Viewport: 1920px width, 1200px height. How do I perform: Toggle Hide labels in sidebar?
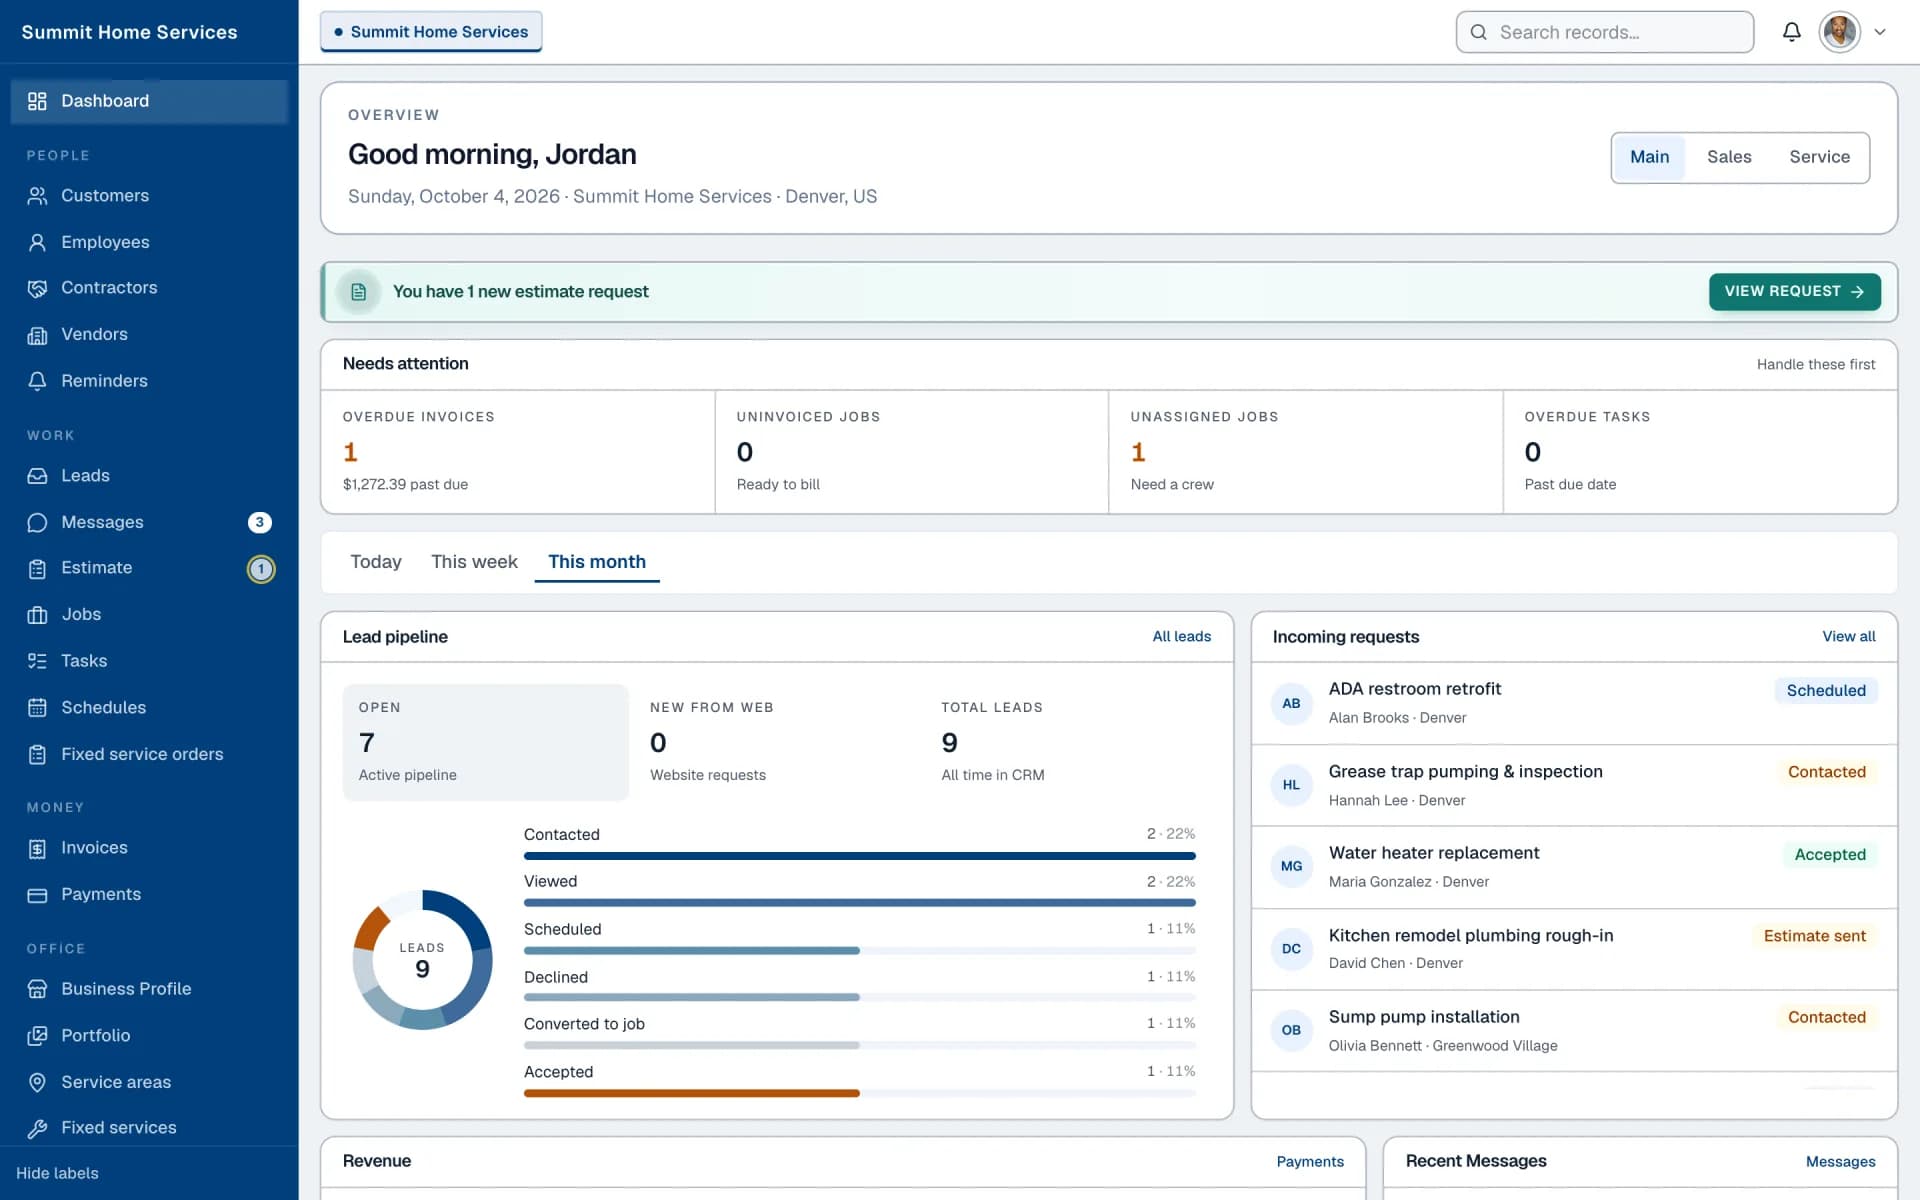click(57, 1173)
